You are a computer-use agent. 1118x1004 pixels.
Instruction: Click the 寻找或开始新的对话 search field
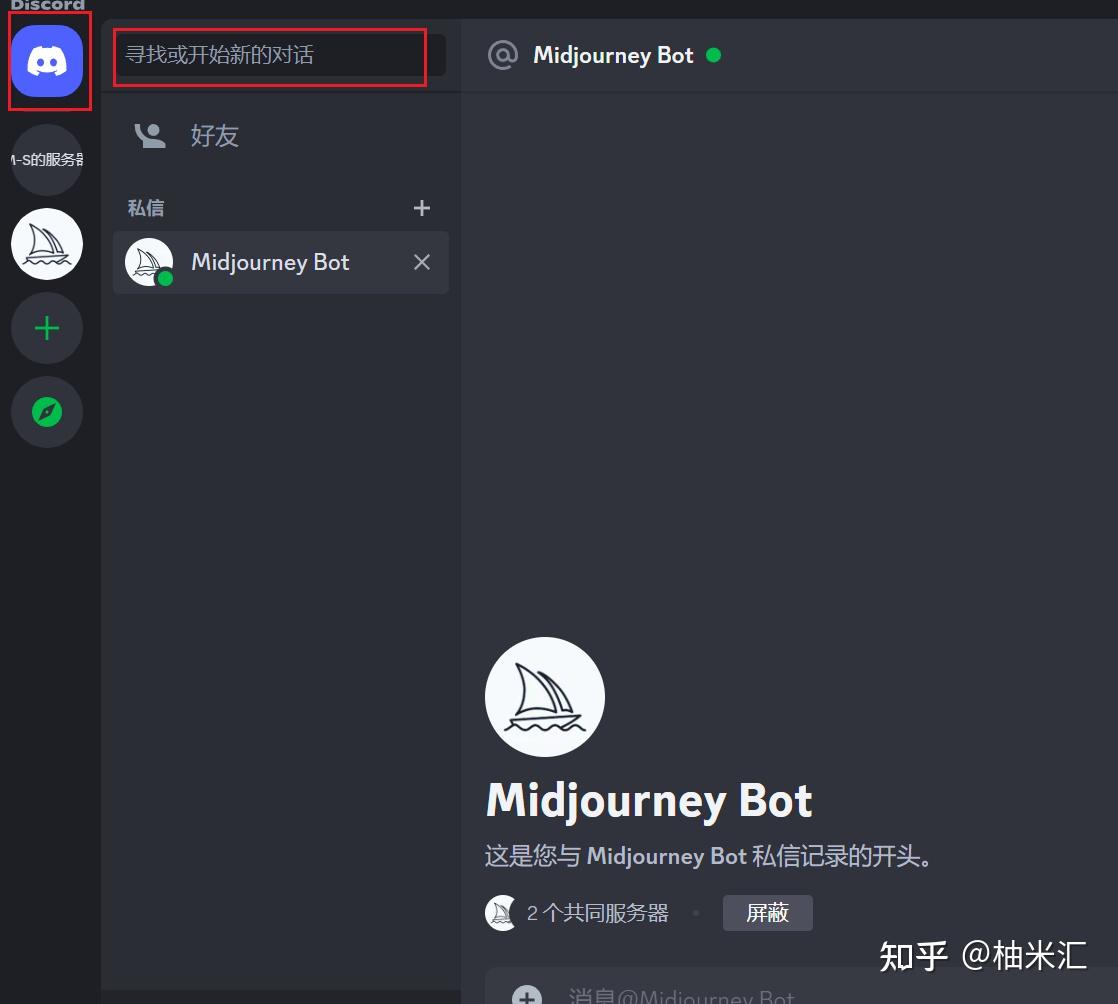click(268, 56)
